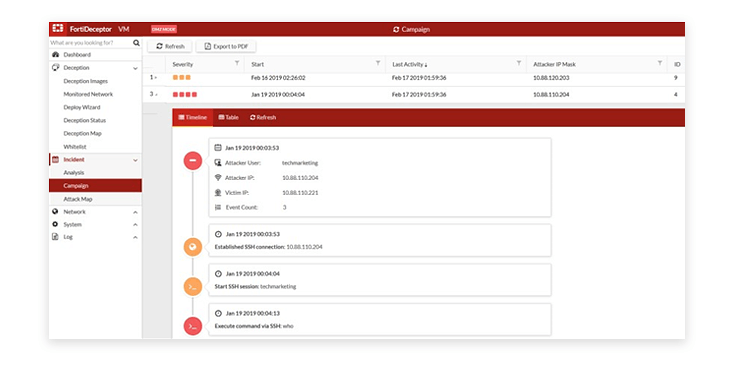Open filter for Attacker IP Mask column
This screenshot has height=376, width=734.
pos(660,63)
